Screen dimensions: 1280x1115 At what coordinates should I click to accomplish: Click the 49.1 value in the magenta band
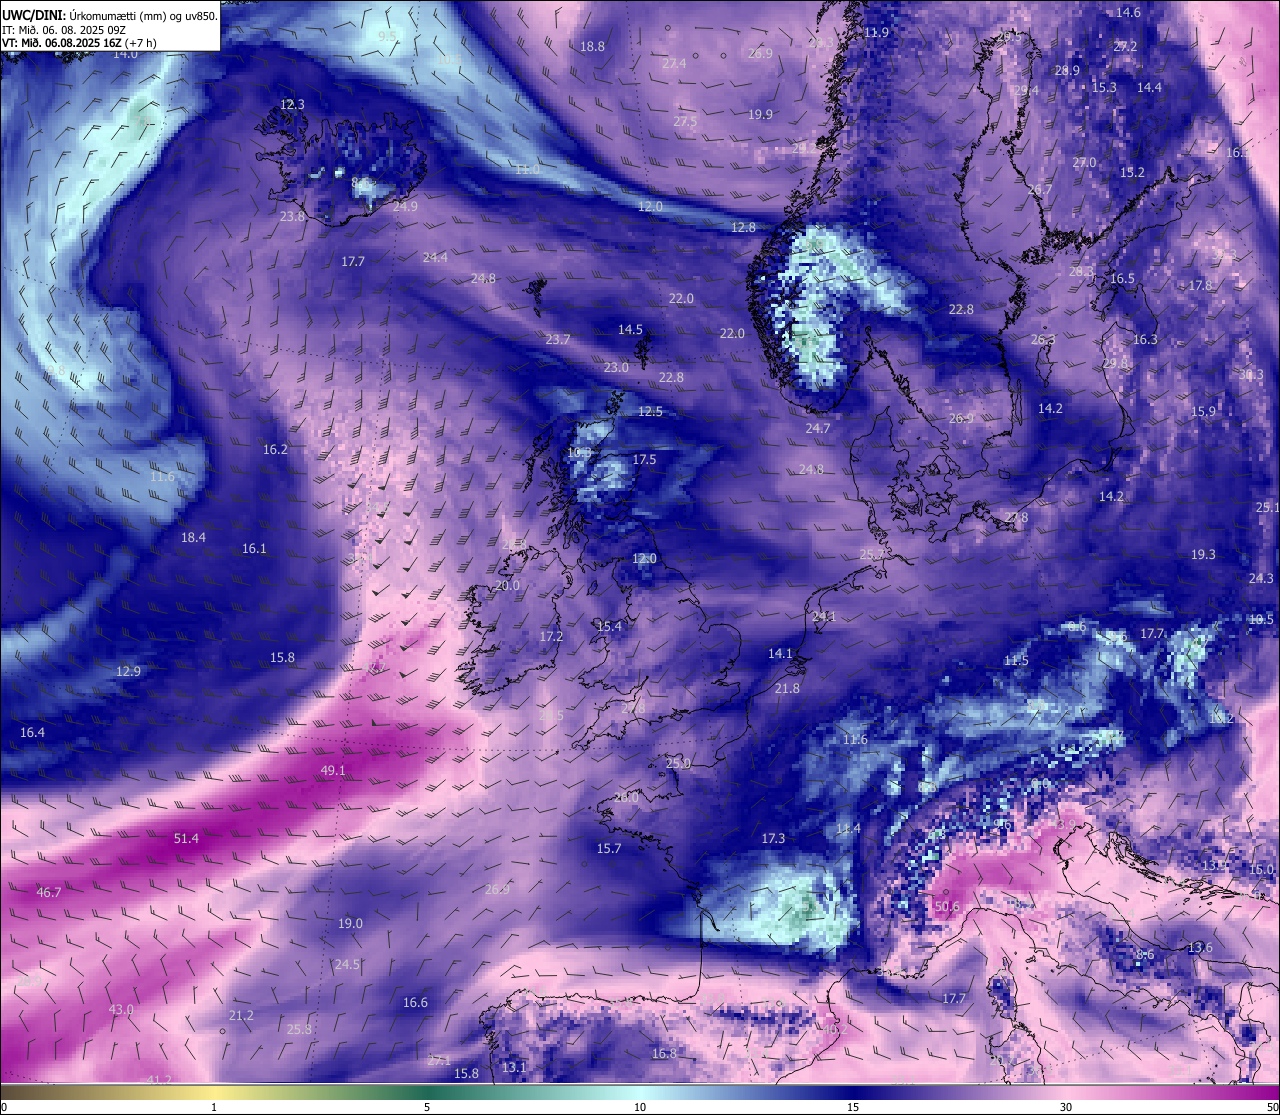pos(333,770)
